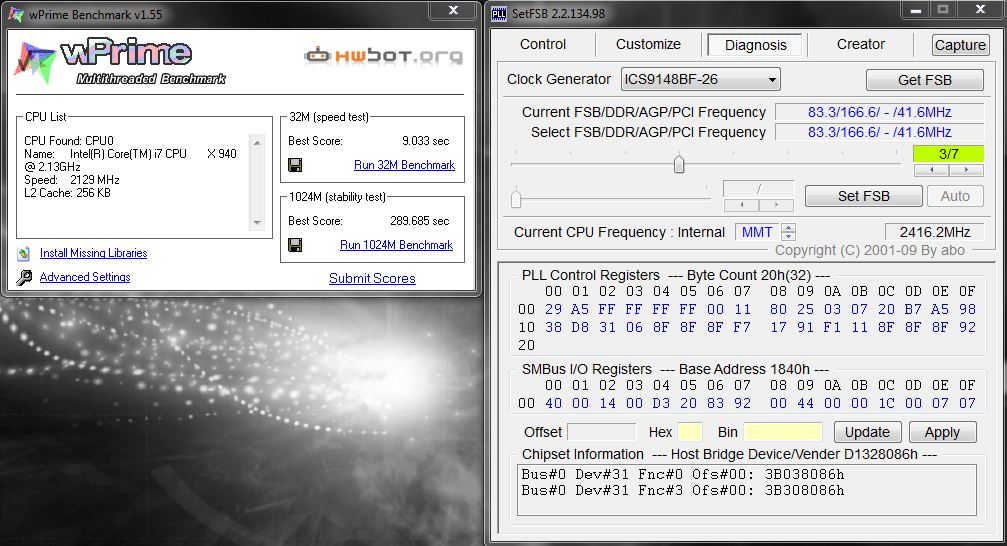Click PLL register value D8 in row 10
The width and height of the screenshot is (1007, 546).
[580, 327]
